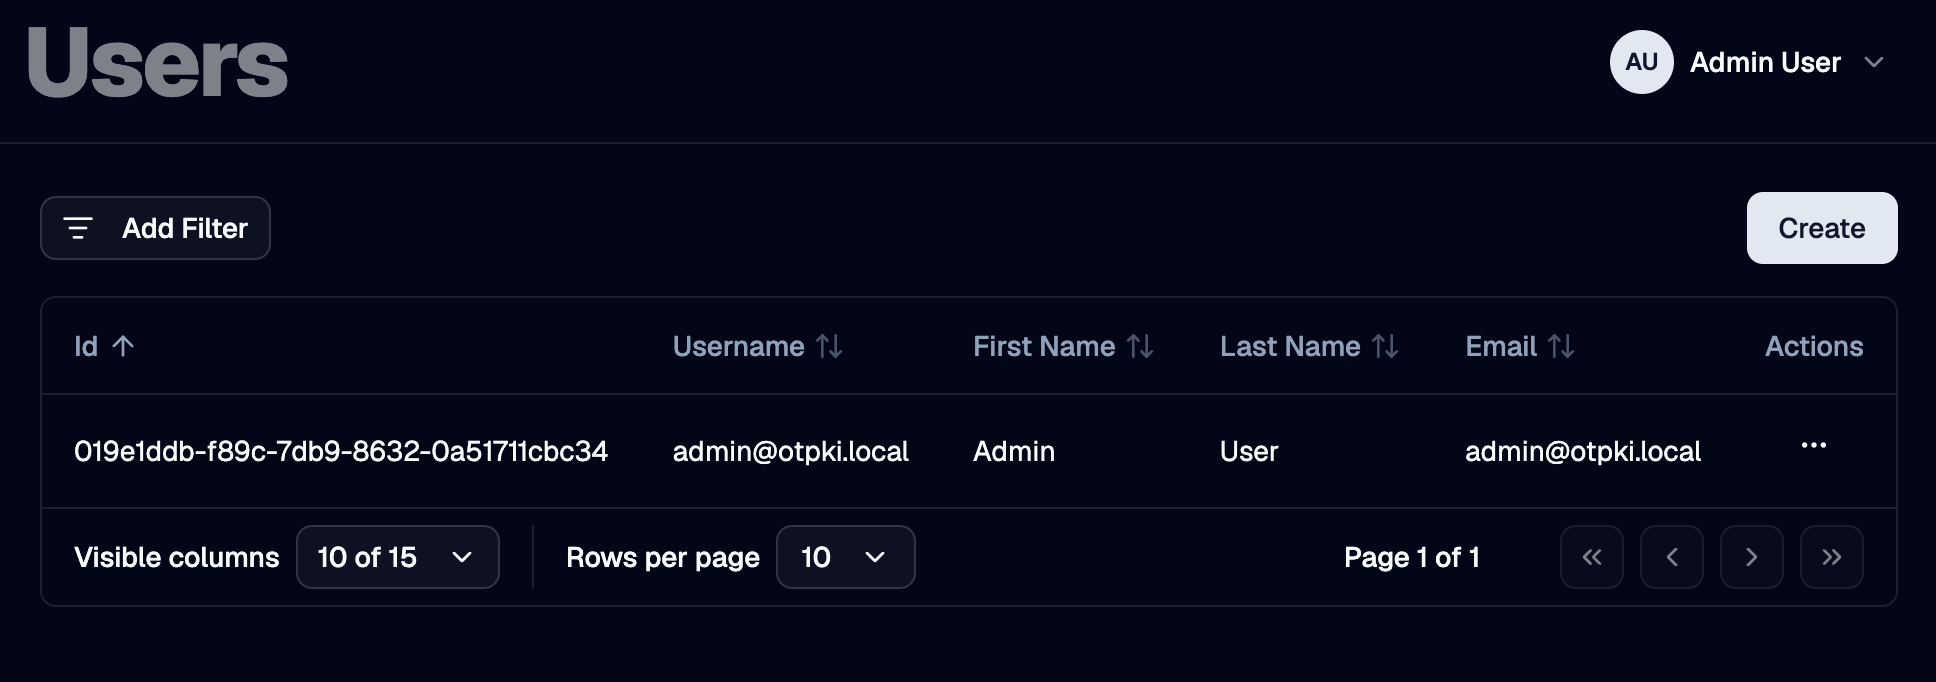Sort the table by Email
This screenshot has width=1936, height=682.
click(x=1520, y=346)
